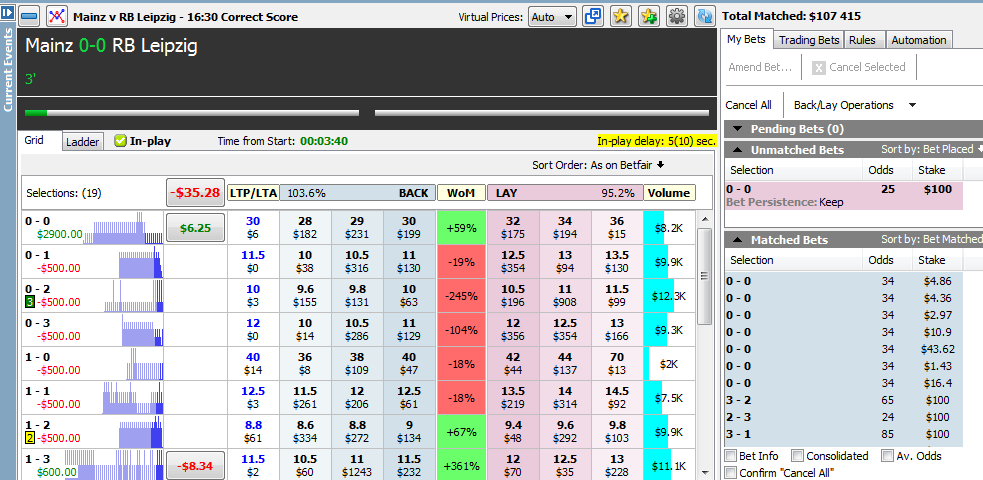Click the Cancel All button
Screen dimensions: 983x480
tap(749, 105)
